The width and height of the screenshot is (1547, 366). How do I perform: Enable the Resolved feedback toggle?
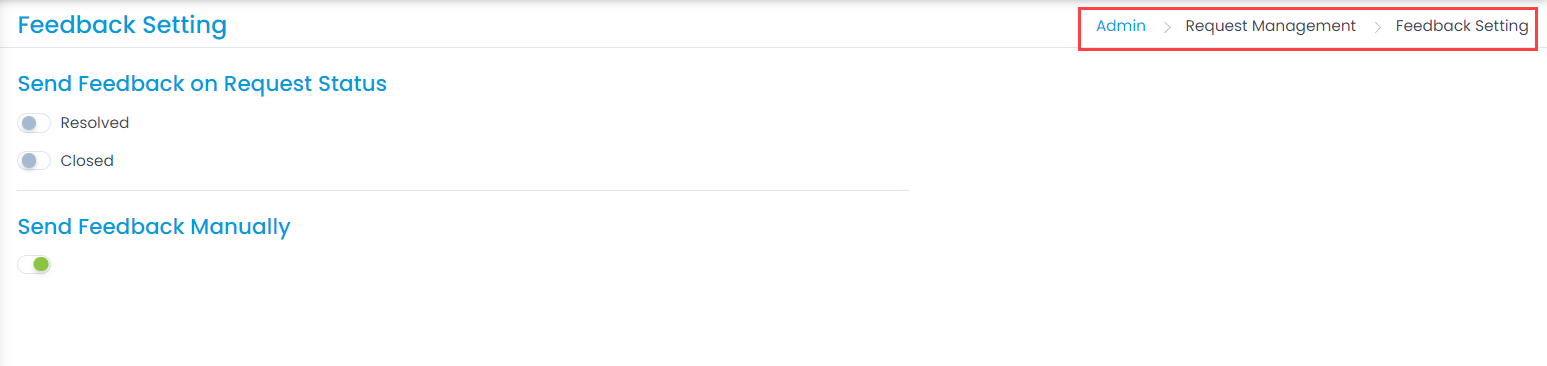pos(34,123)
